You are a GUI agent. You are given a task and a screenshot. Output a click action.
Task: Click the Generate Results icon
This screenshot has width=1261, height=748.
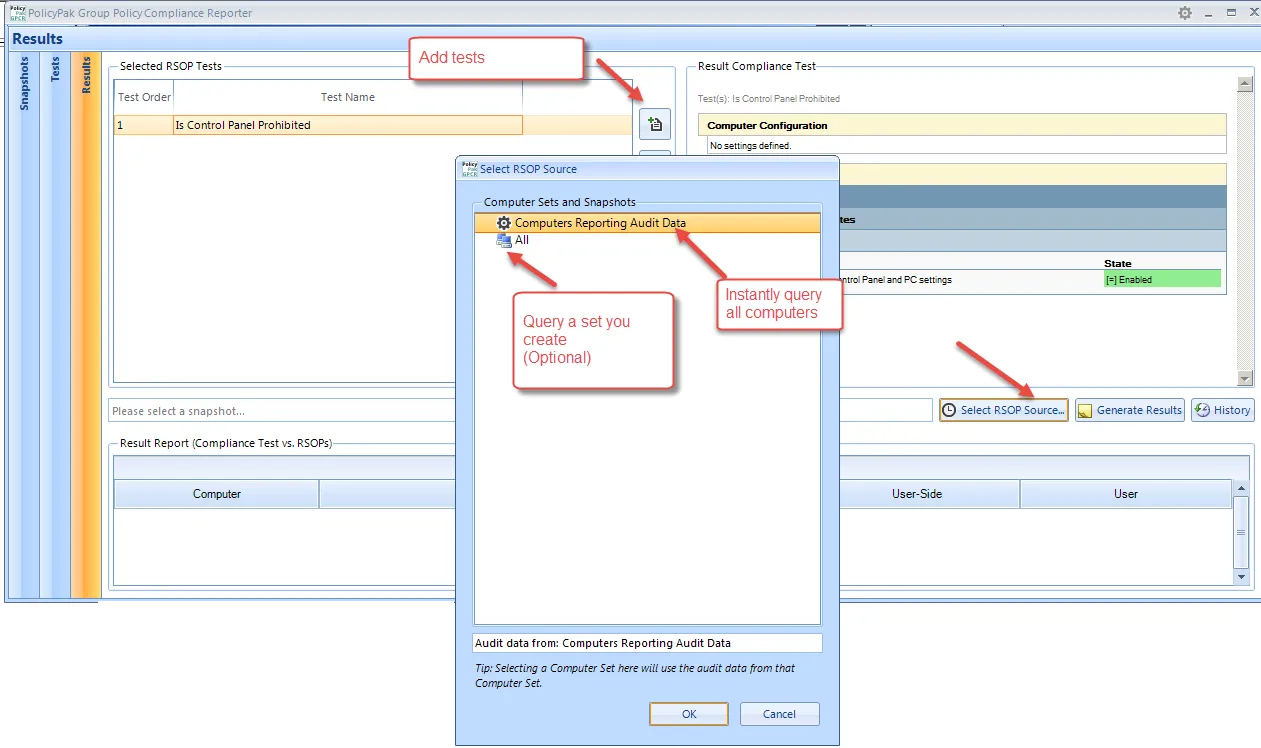[1085, 411]
